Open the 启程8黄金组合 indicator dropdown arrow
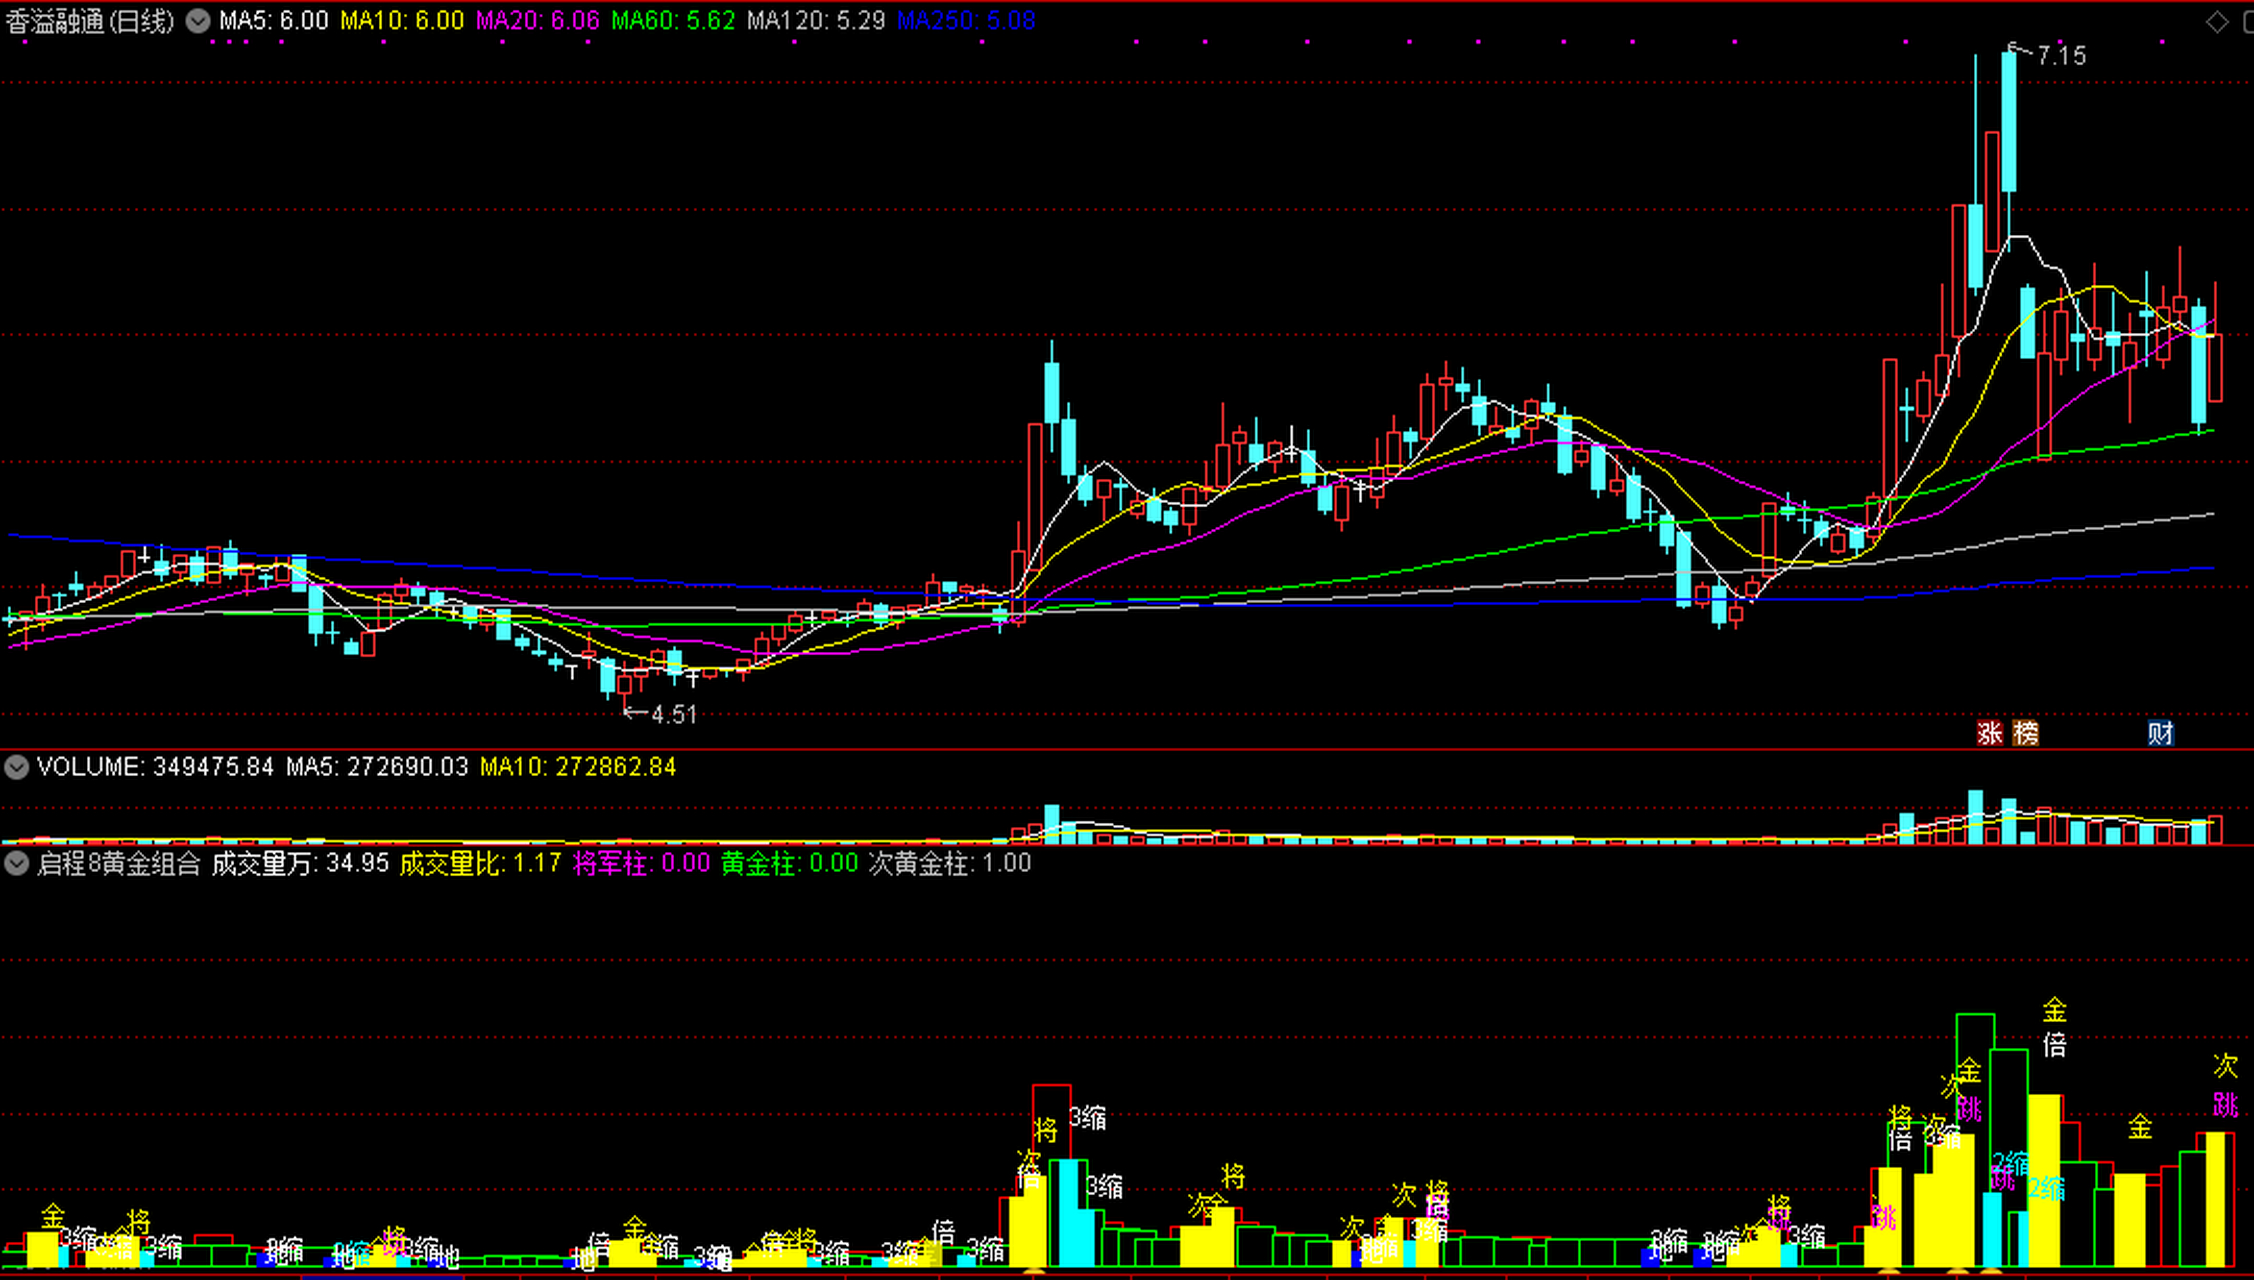 (16, 863)
